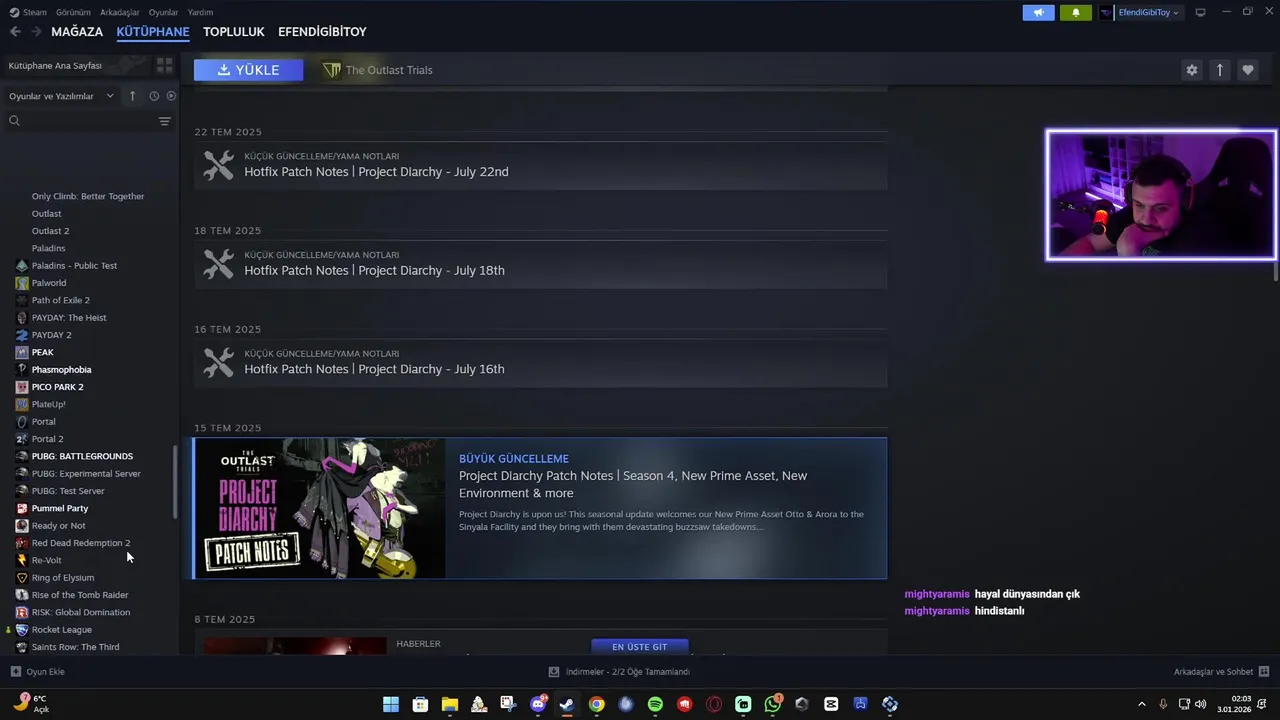
Task: Open Google Chrome from taskbar
Action: click(x=596, y=704)
